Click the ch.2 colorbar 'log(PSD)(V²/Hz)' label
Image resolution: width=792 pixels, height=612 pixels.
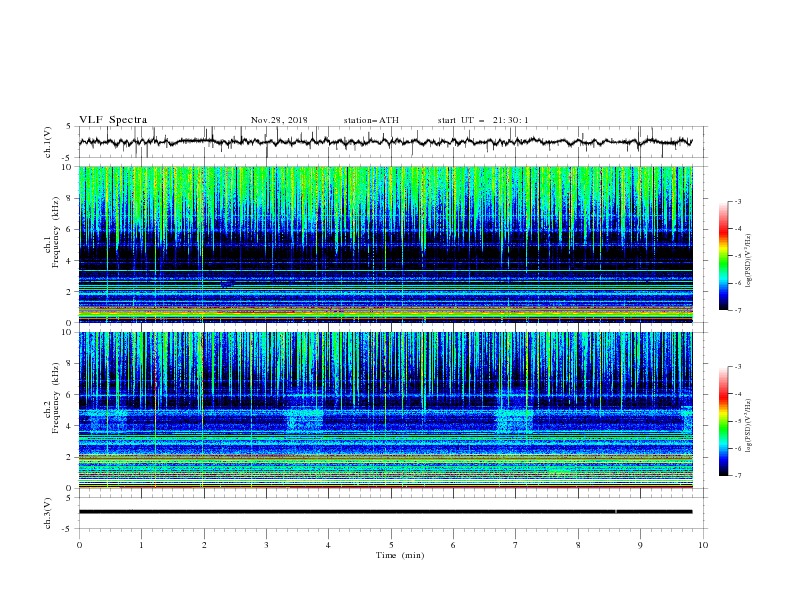(748, 426)
